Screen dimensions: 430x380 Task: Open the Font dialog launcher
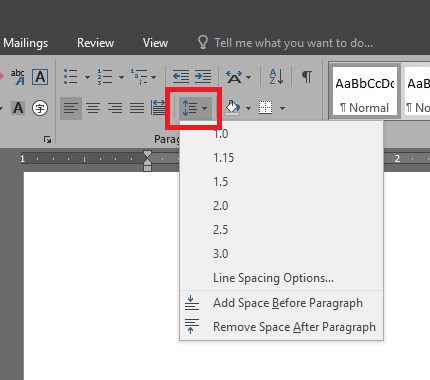pos(47,139)
